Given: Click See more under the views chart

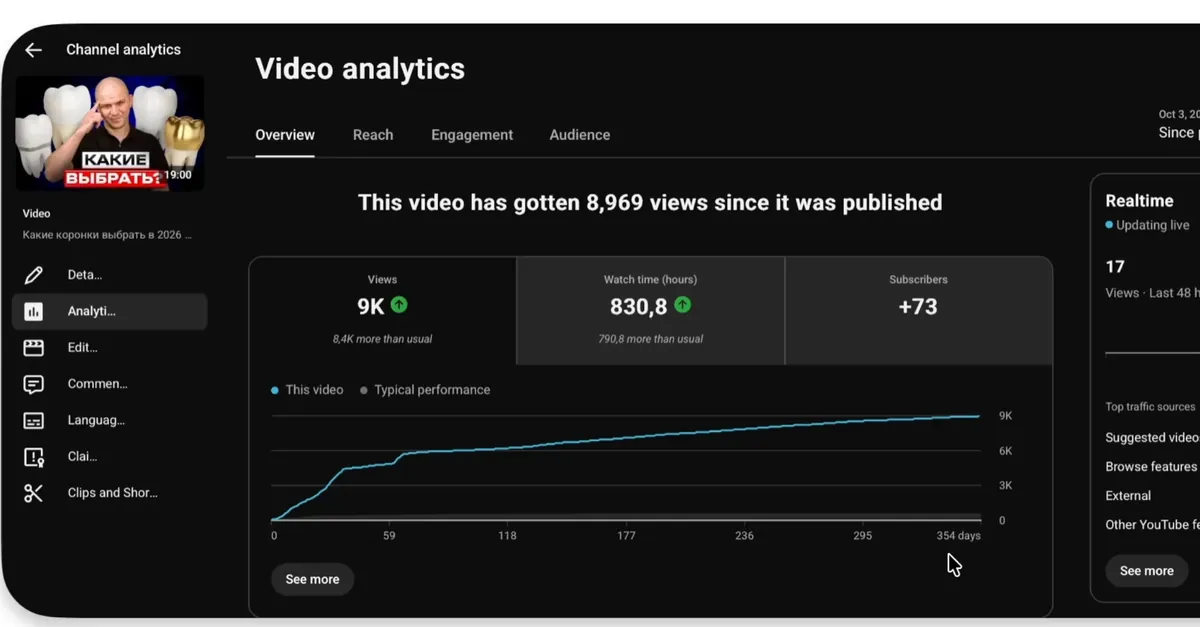Looking at the screenshot, I should pos(312,579).
